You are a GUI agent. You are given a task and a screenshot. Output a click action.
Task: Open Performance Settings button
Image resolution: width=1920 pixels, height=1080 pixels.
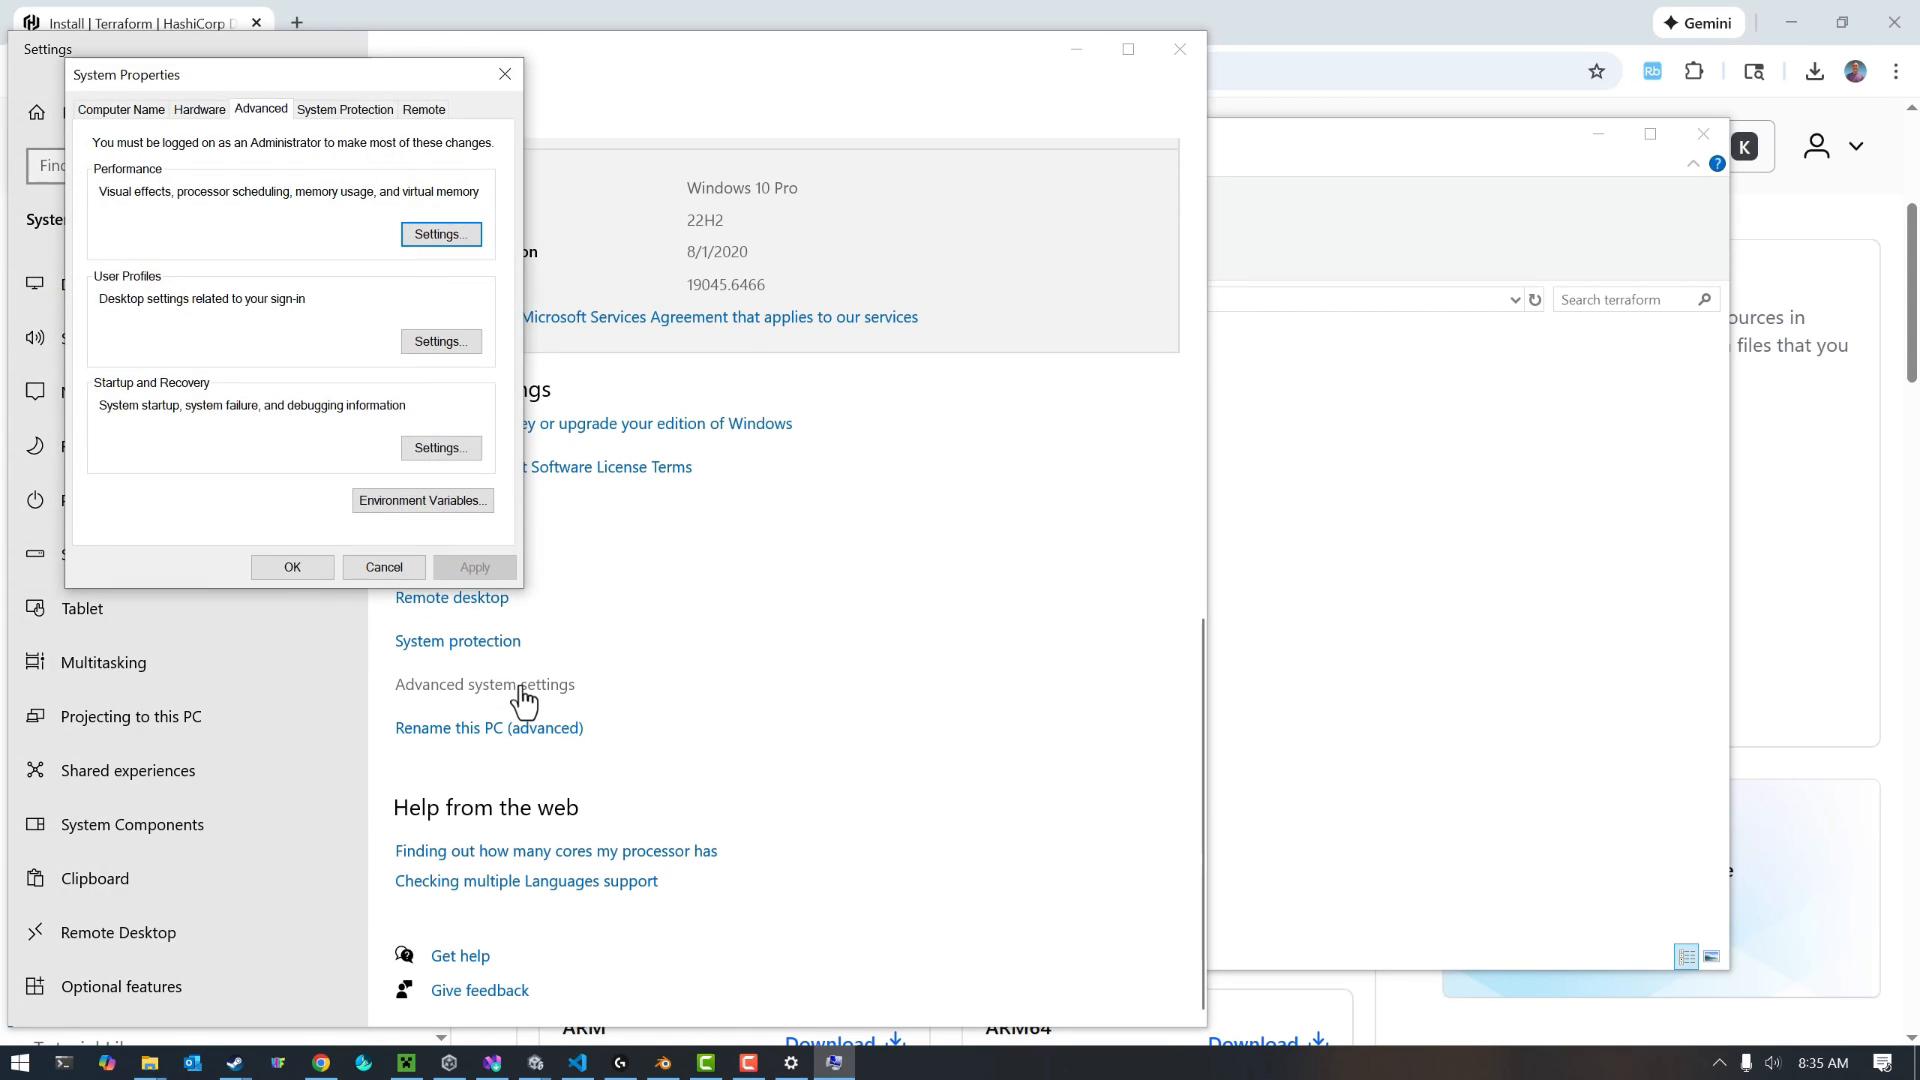(441, 234)
